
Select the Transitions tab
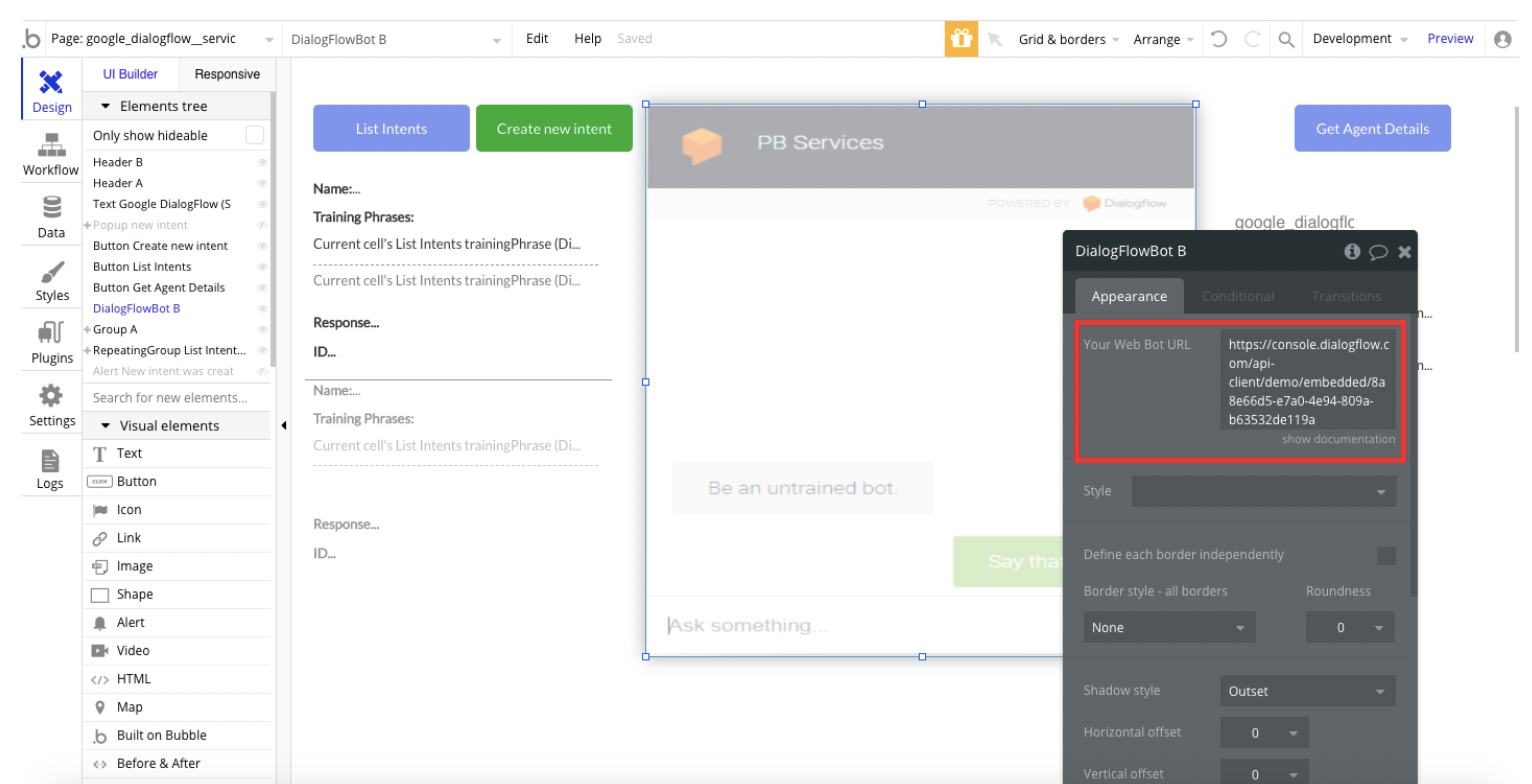[1346, 296]
